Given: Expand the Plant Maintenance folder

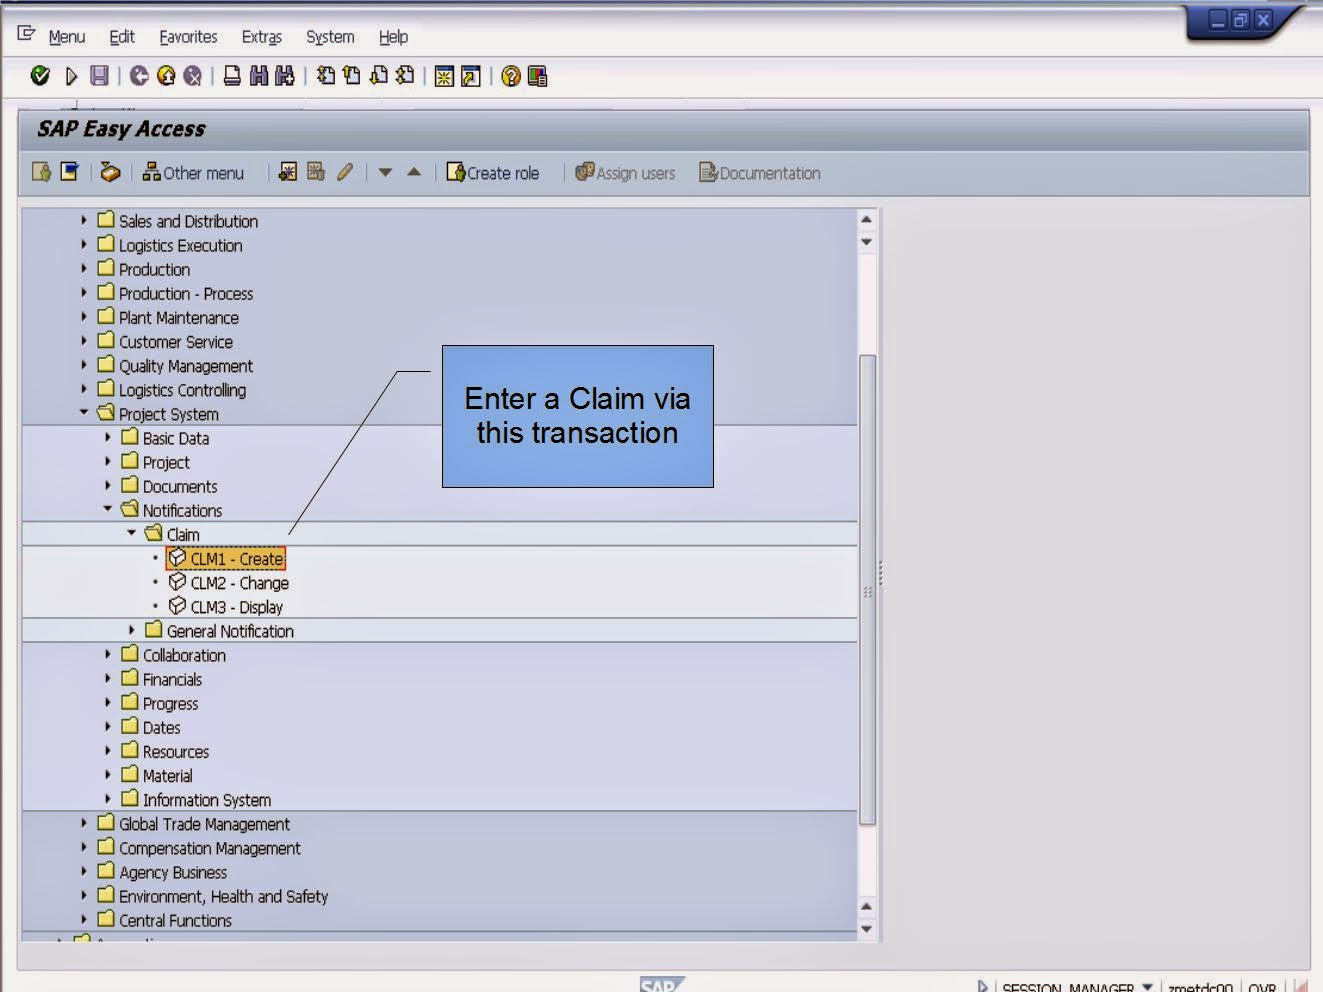Looking at the screenshot, I should (84, 316).
